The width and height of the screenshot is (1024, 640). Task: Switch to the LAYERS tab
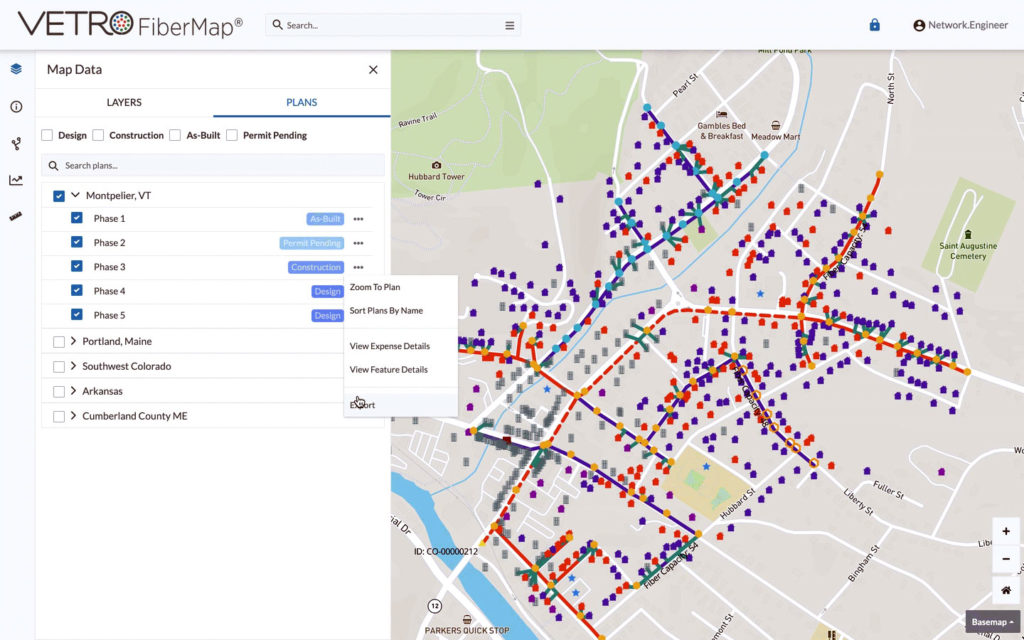click(124, 103)
